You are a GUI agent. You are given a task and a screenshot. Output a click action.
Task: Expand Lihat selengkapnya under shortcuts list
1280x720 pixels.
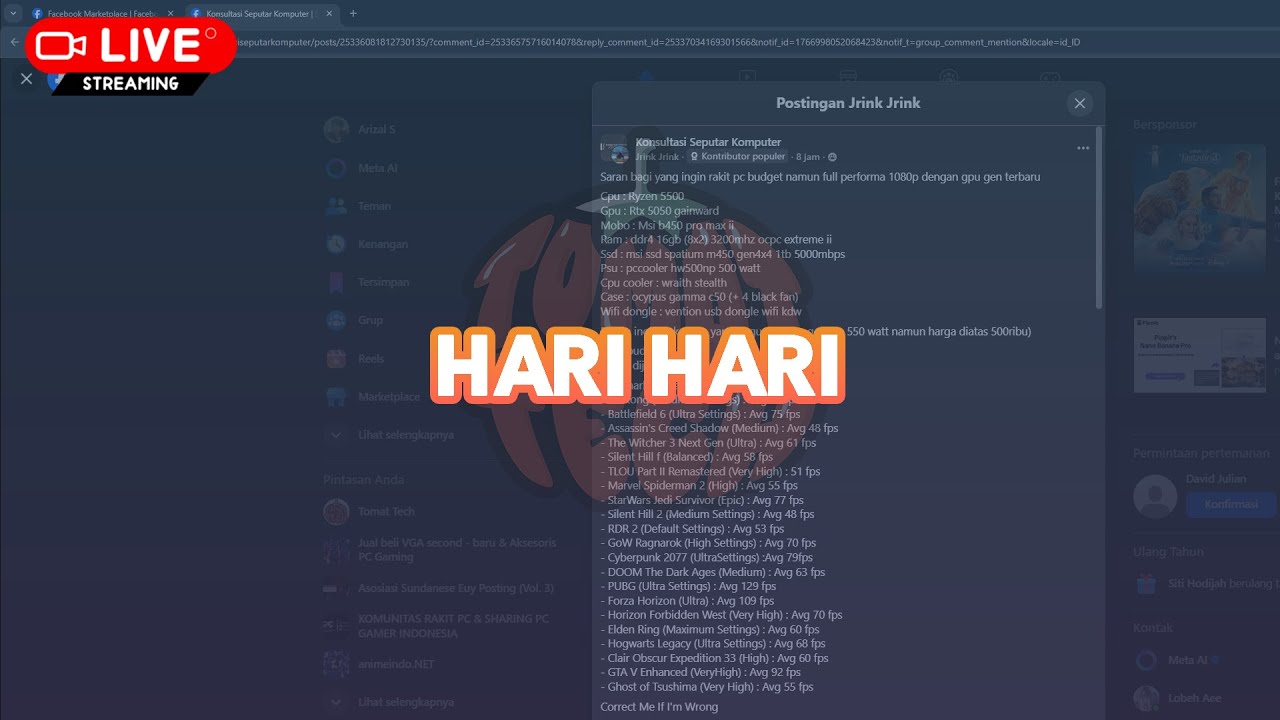(x=389, y=702)
